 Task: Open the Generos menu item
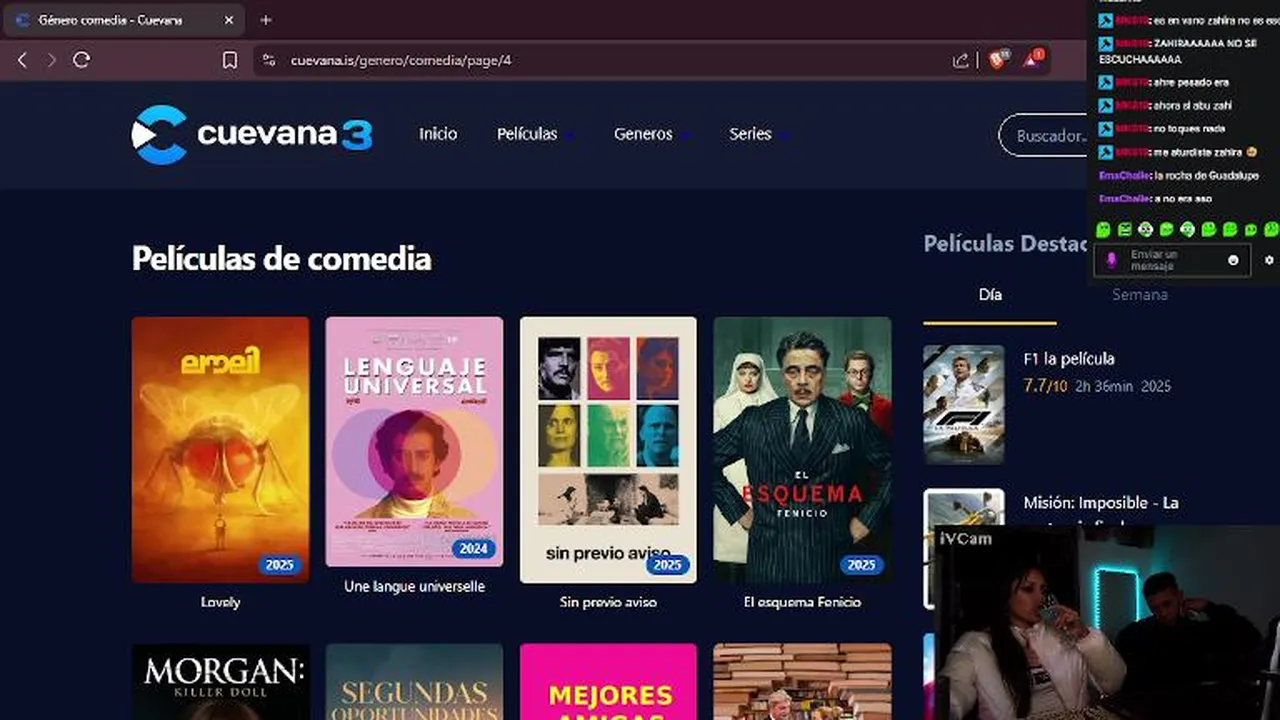coord(643,134)
